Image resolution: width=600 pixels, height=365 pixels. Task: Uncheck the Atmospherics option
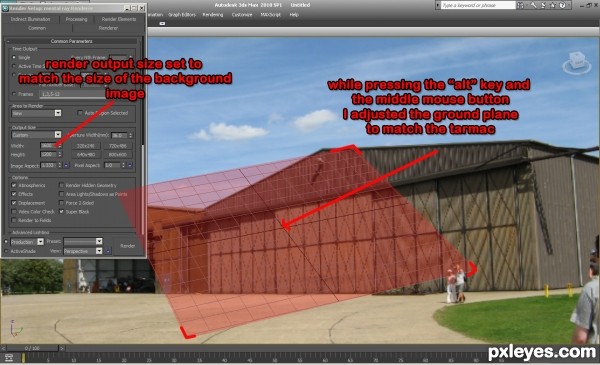coord(14,185)
